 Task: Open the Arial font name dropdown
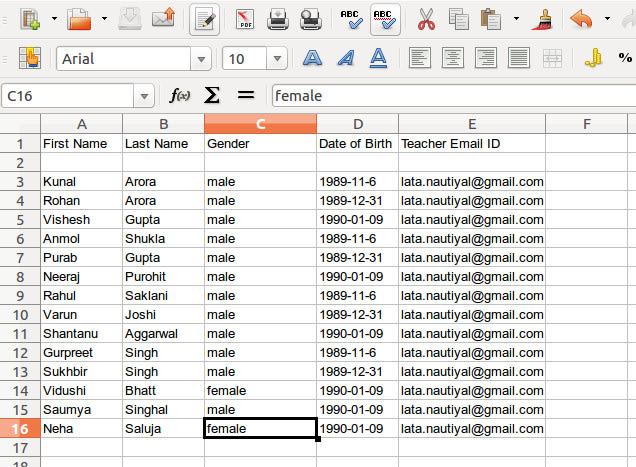[203, 59]
